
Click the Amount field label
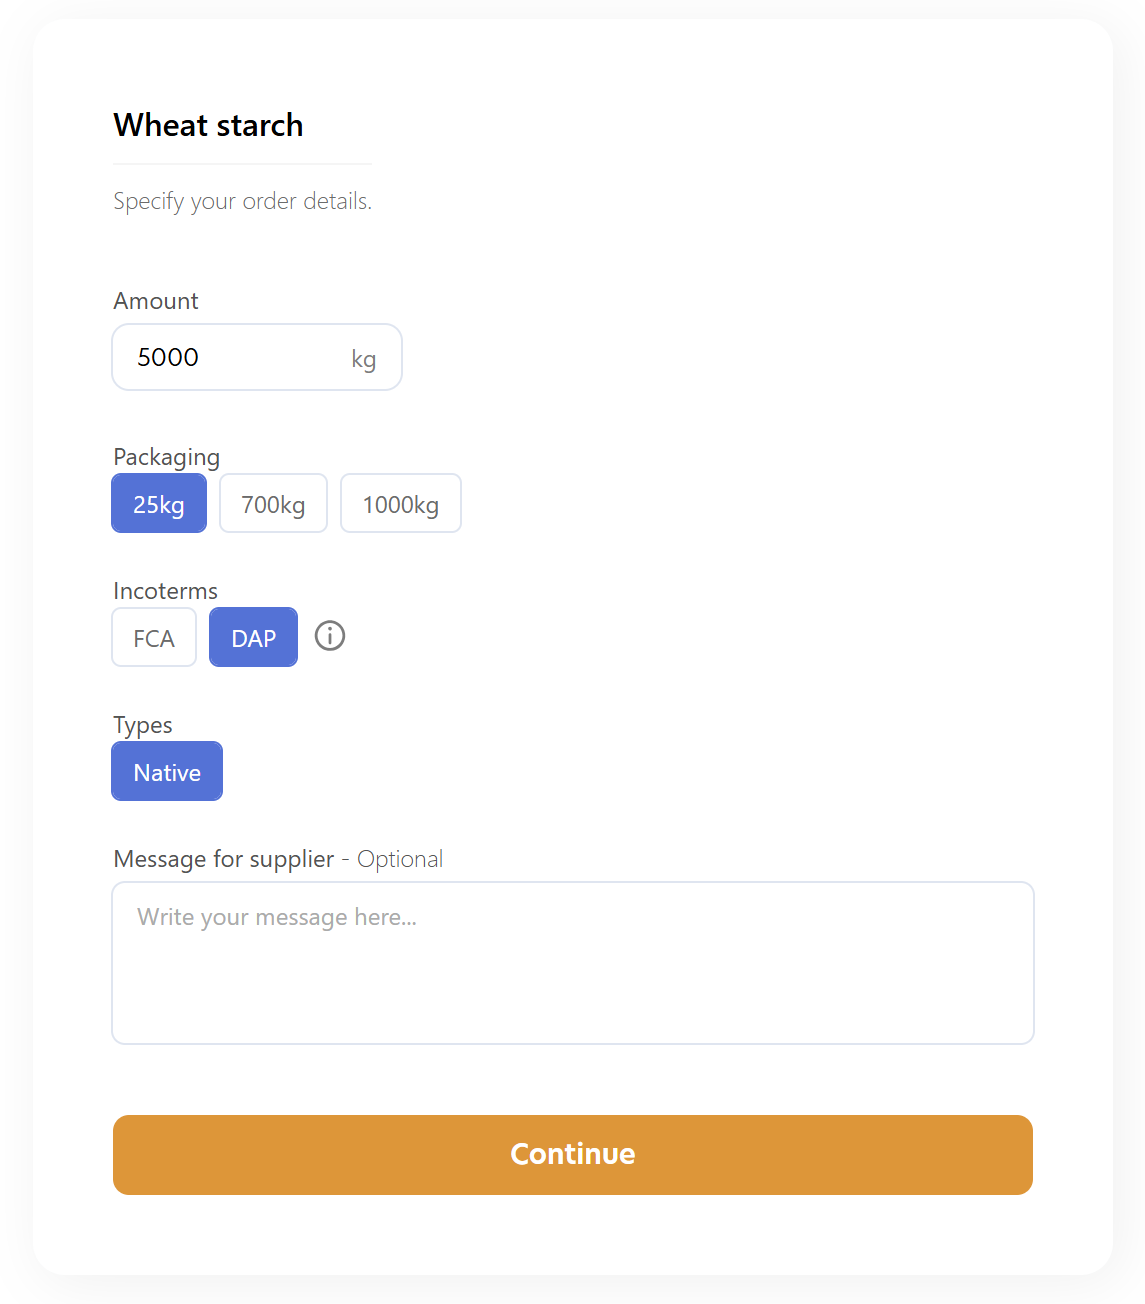pos(156,301)
